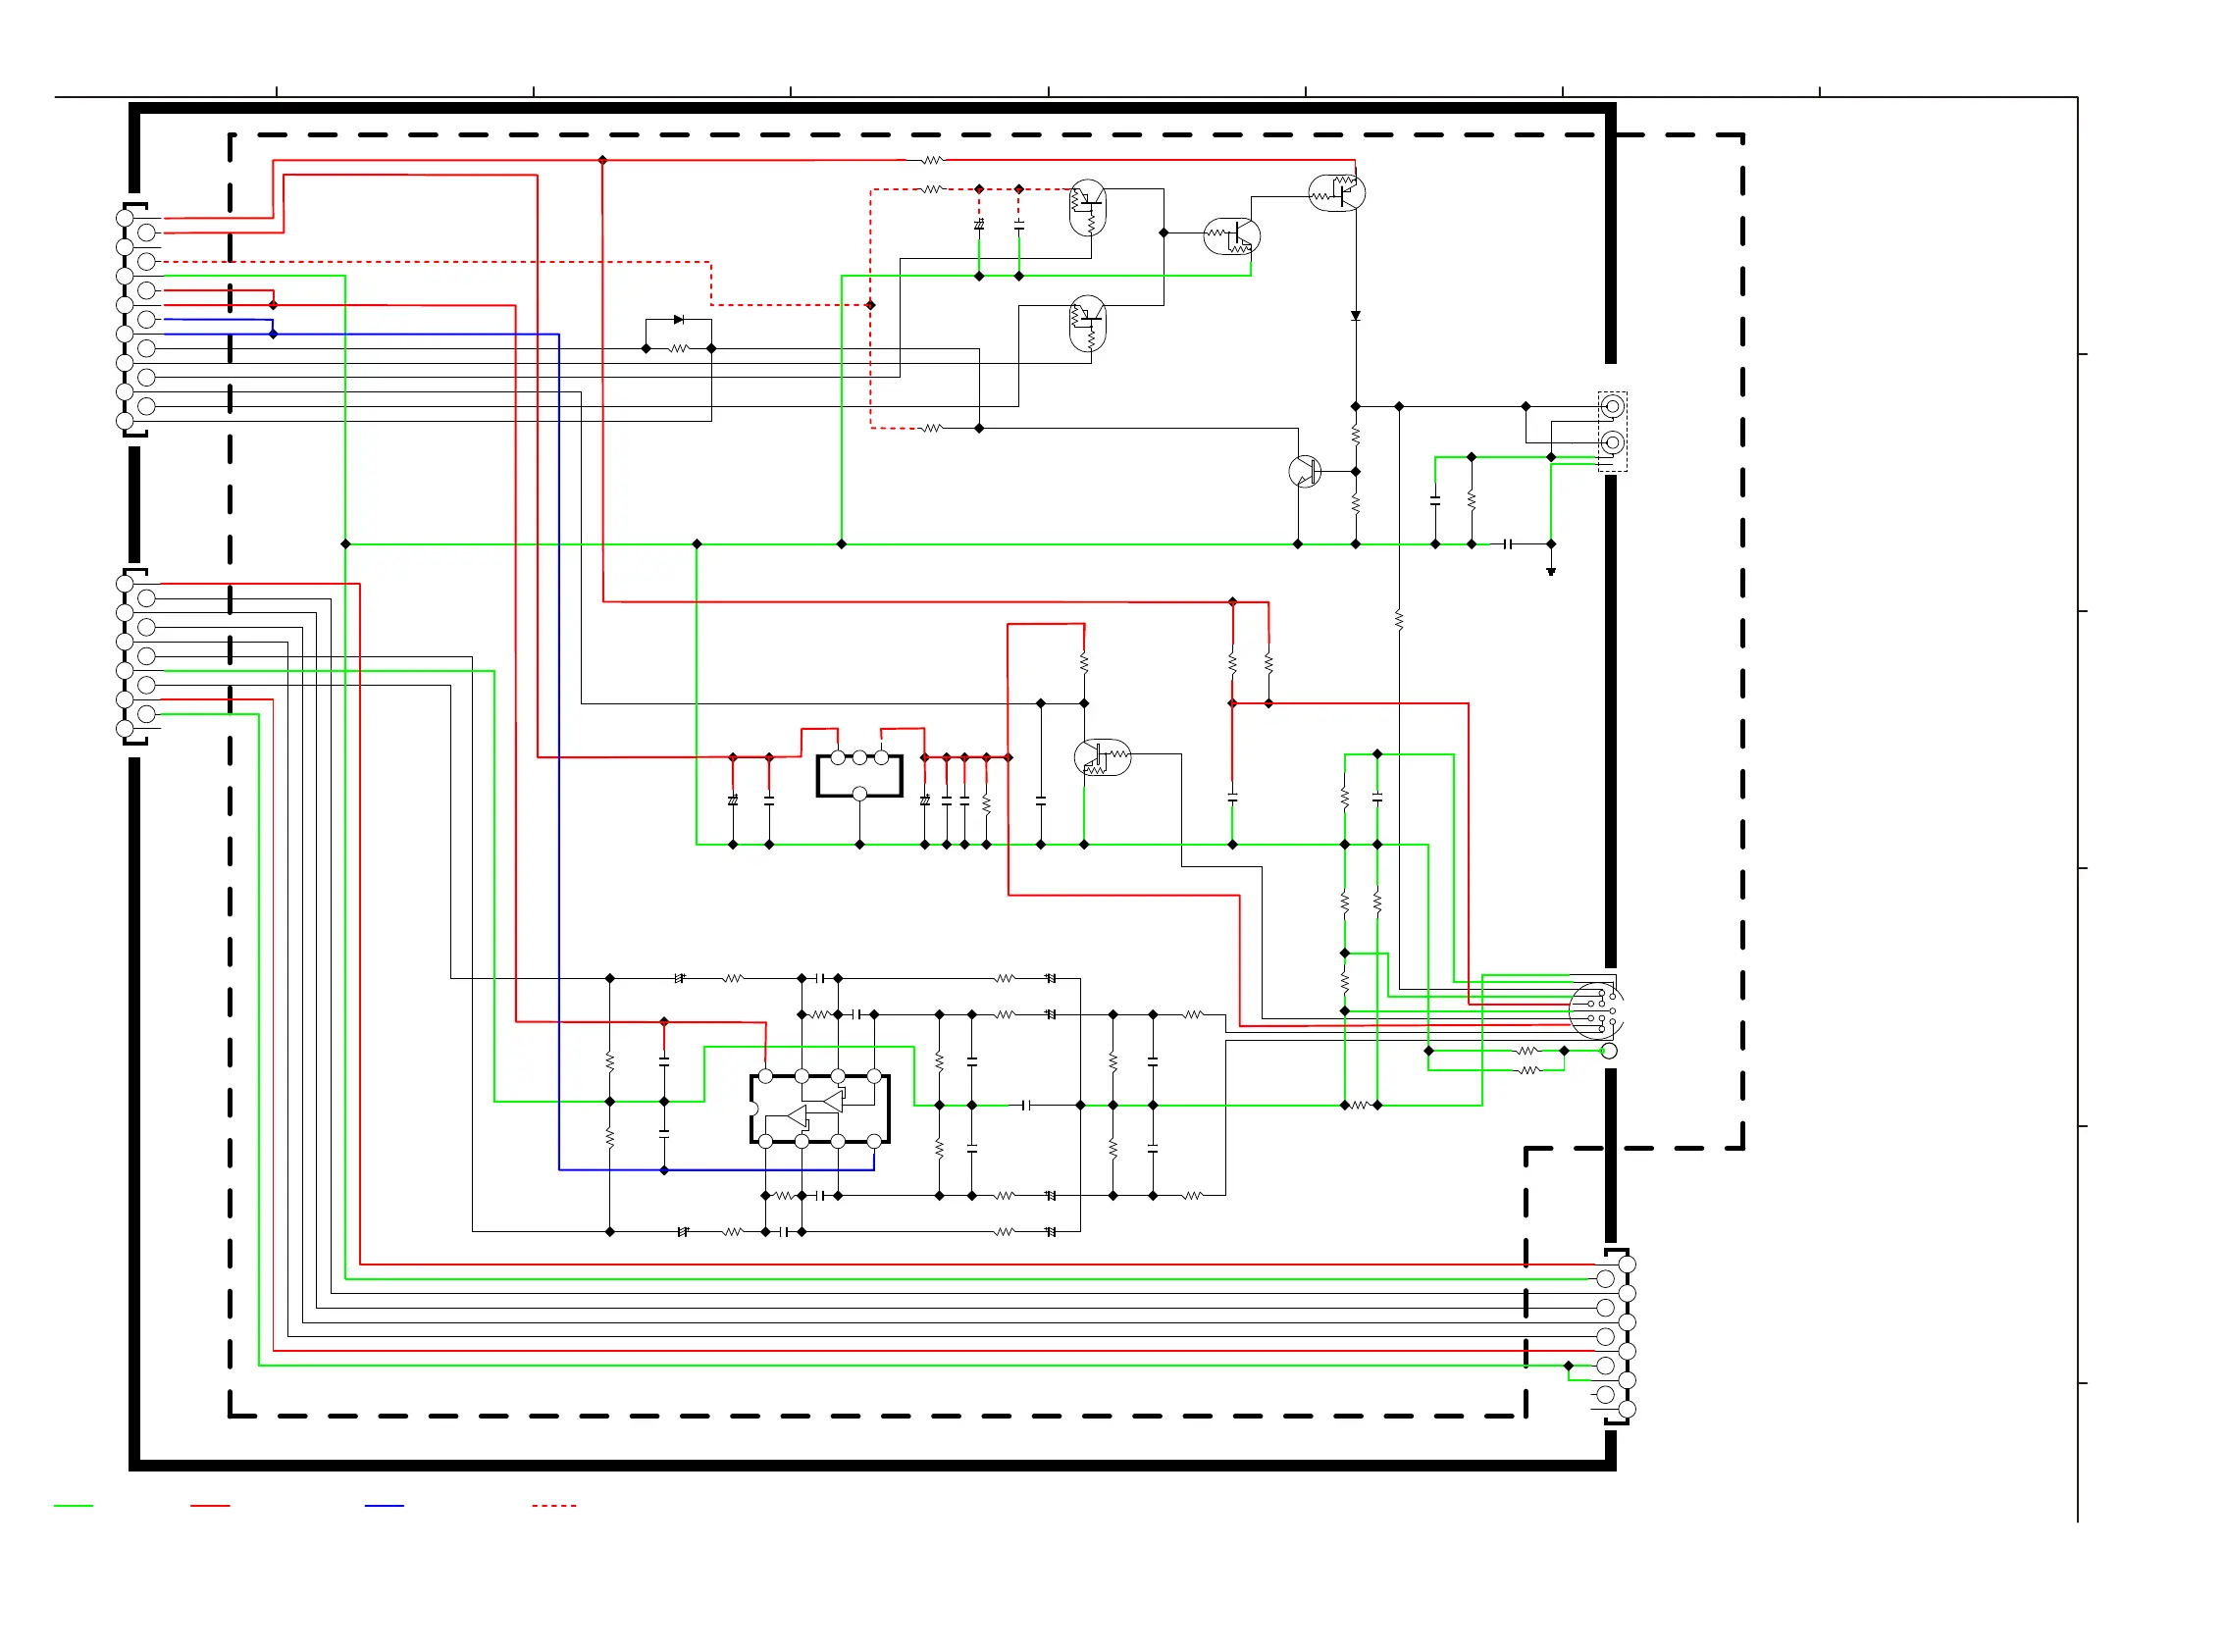Click the top-right digital transistor symbol
2225x1652 pixels.
point(1337,192)
